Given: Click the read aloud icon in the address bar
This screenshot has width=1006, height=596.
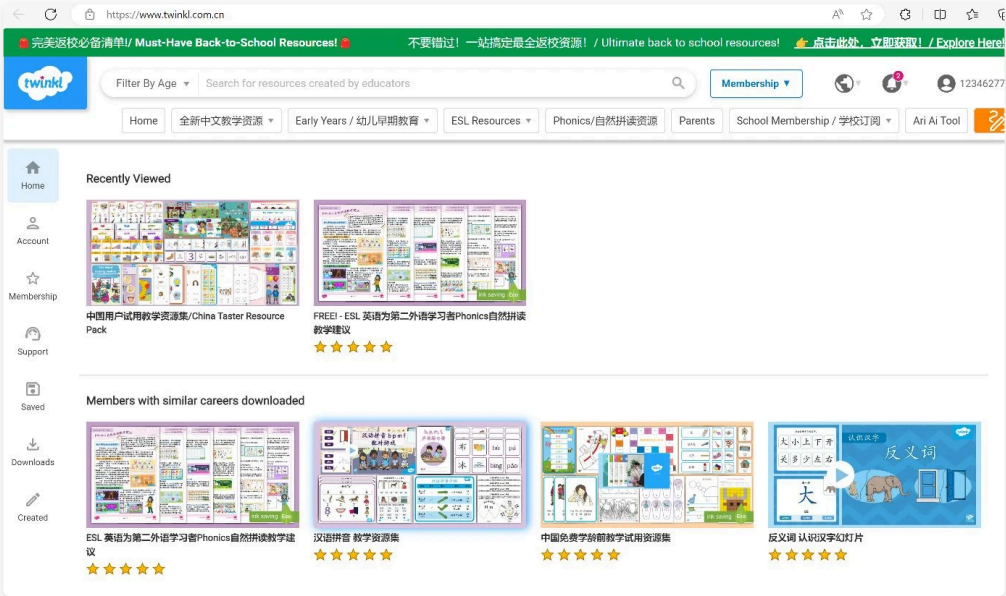Looking at the screenshot, I should (837, 14).
